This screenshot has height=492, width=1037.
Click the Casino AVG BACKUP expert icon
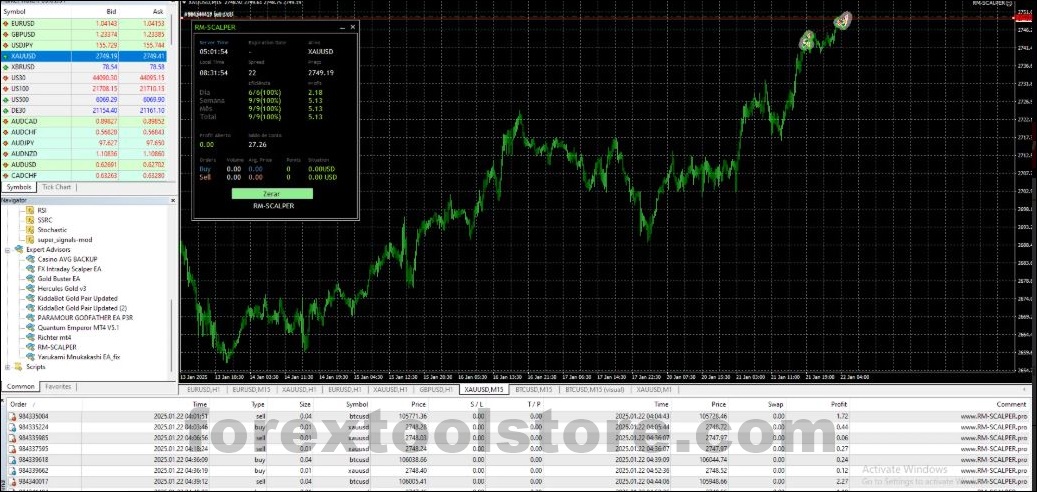pos(30,259)
